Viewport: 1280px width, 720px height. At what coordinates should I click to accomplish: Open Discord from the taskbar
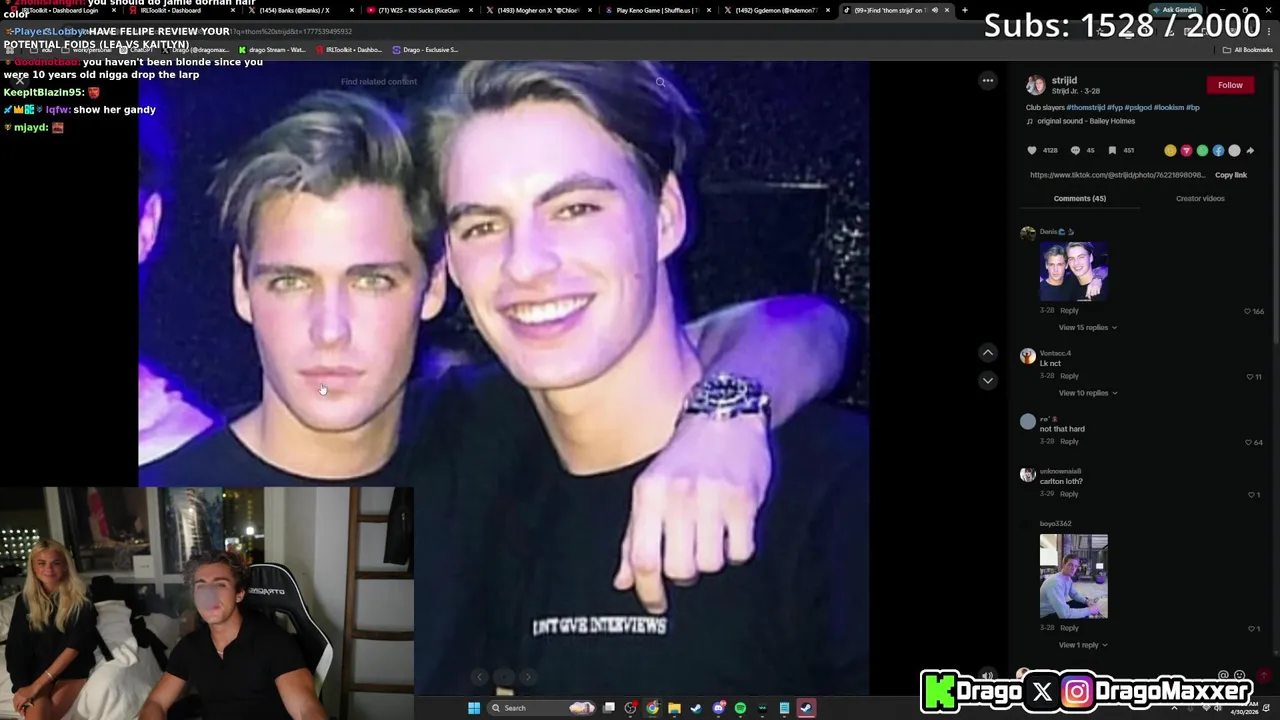pyautogui.click(x=718, y=708)
